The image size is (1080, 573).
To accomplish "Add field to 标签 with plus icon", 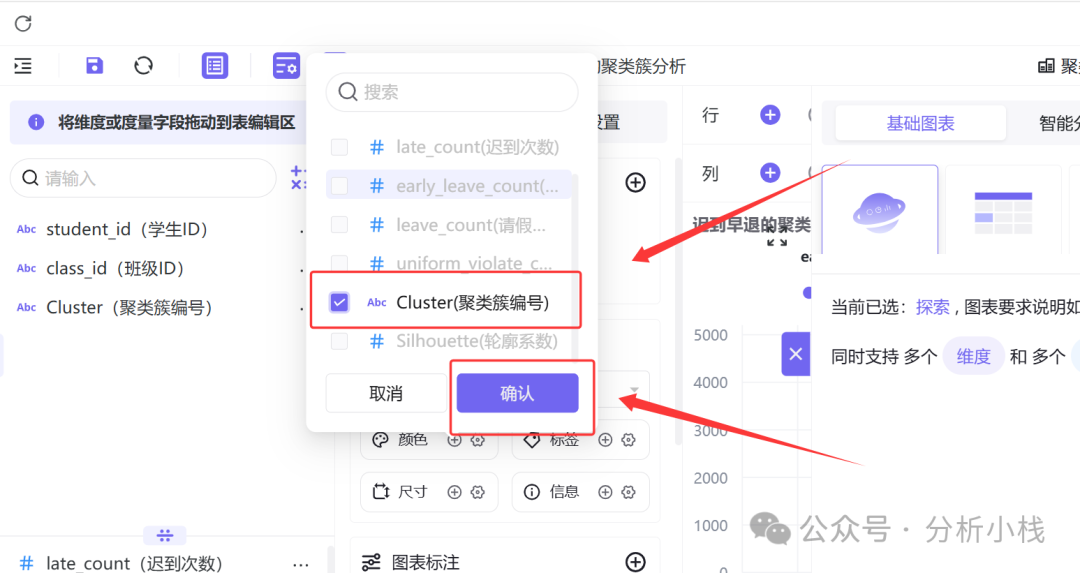I will 605,440.
